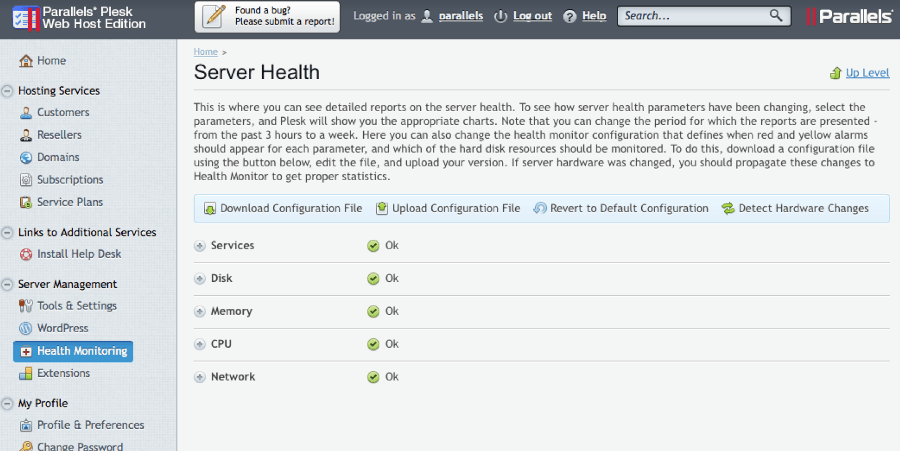Screen dimensions: 900x451
Task: Click the WordPress logo icon
Action: pyautogui.click(x=26, y=328)
